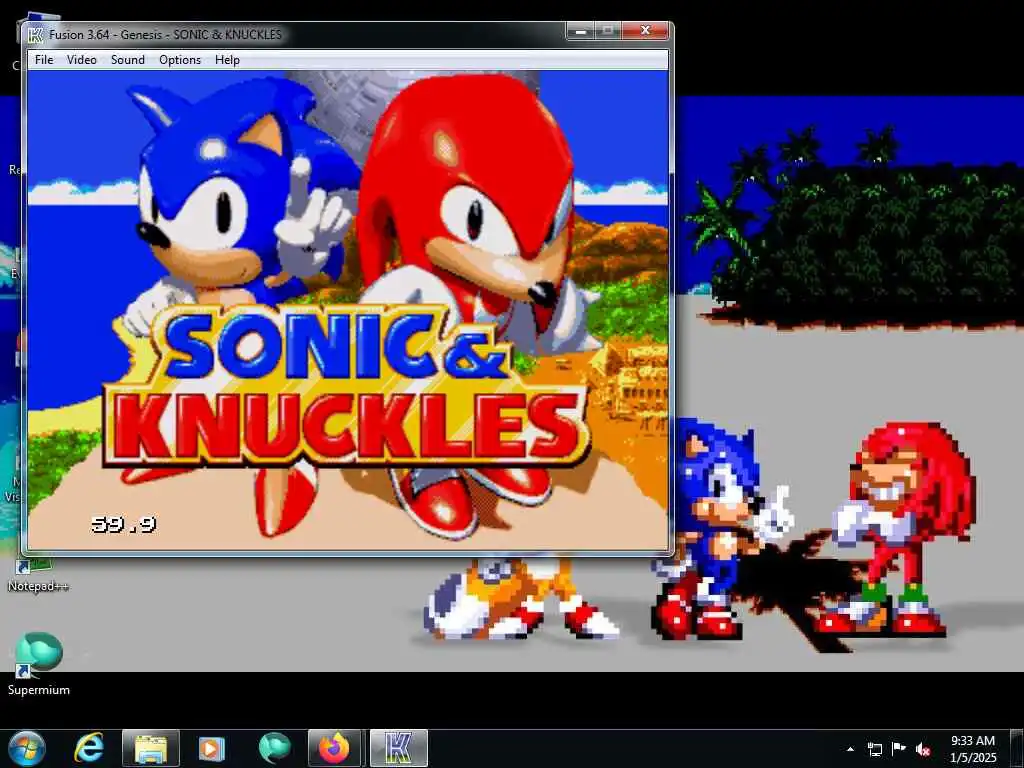
Task: Open the Options menu
Action: [x=180, y=59]
